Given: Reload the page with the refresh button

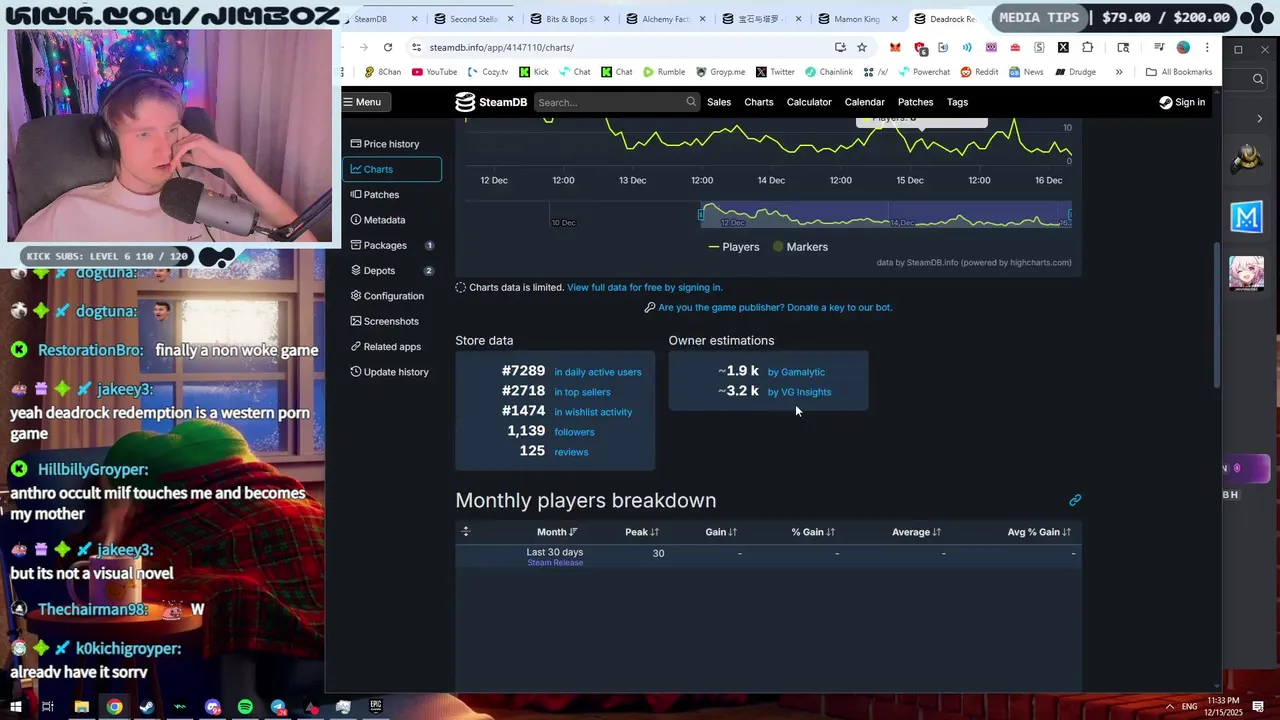Looking at the screenshot, I should click(388, 47).
